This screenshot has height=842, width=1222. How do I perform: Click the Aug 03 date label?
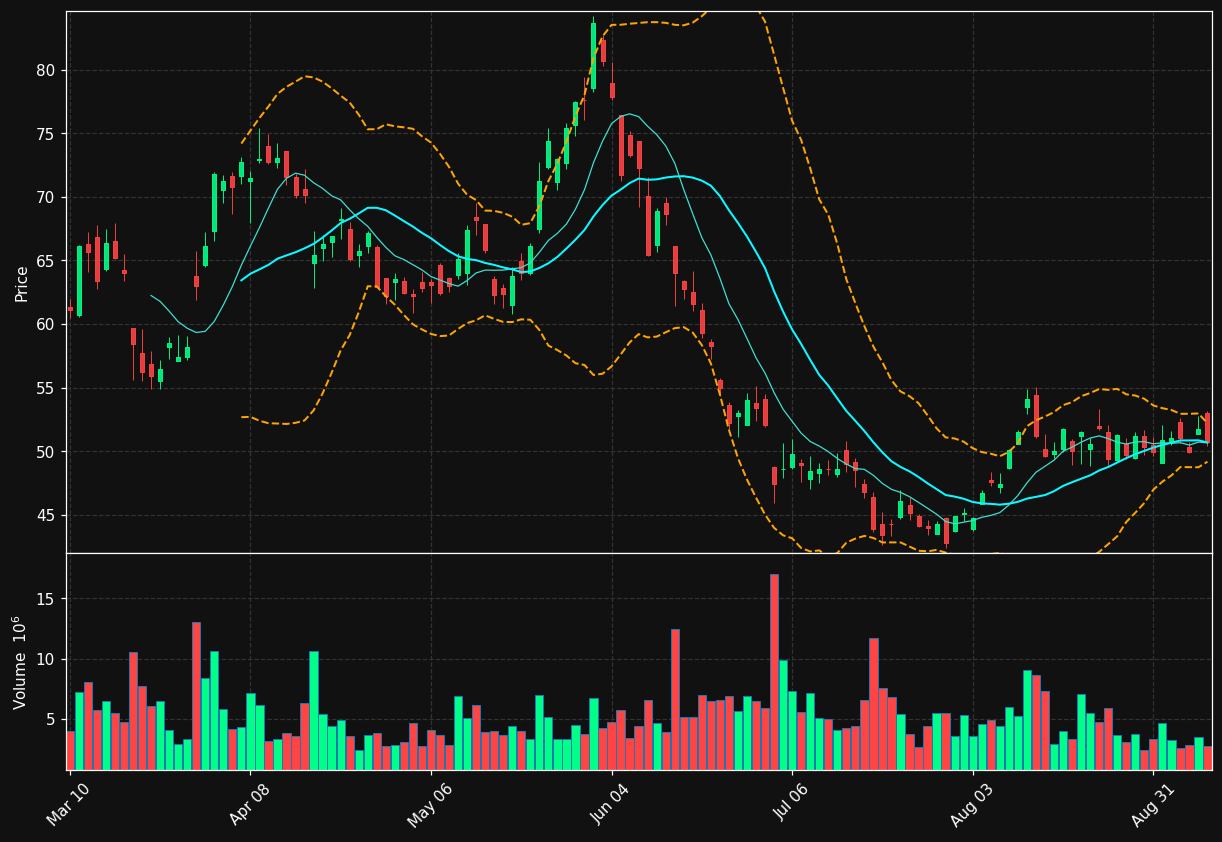point(972,805)
